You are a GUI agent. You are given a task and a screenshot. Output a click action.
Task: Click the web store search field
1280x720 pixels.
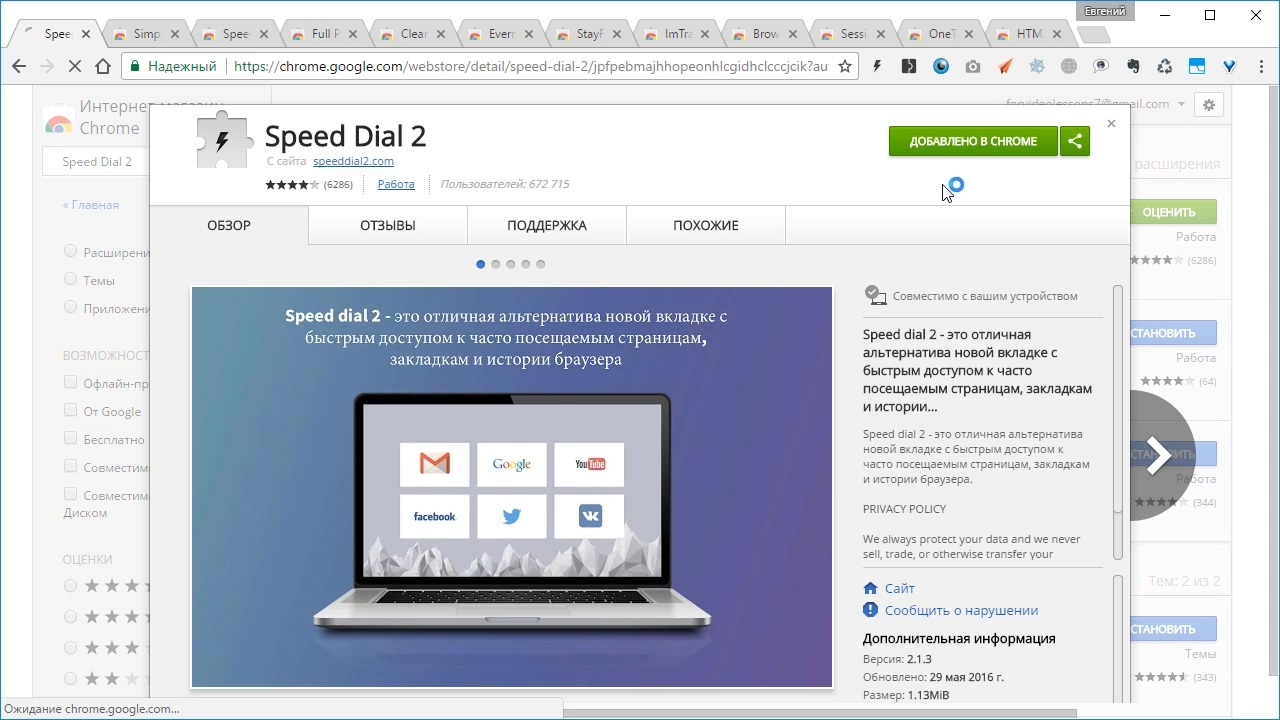coord(97,162)
